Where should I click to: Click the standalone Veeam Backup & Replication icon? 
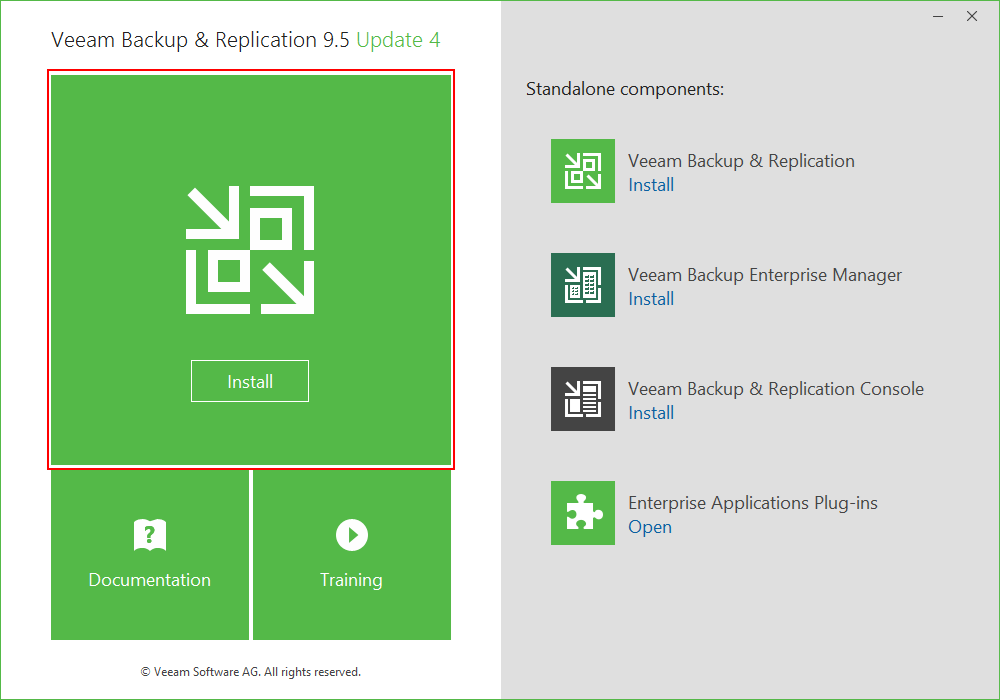(583, 171)
